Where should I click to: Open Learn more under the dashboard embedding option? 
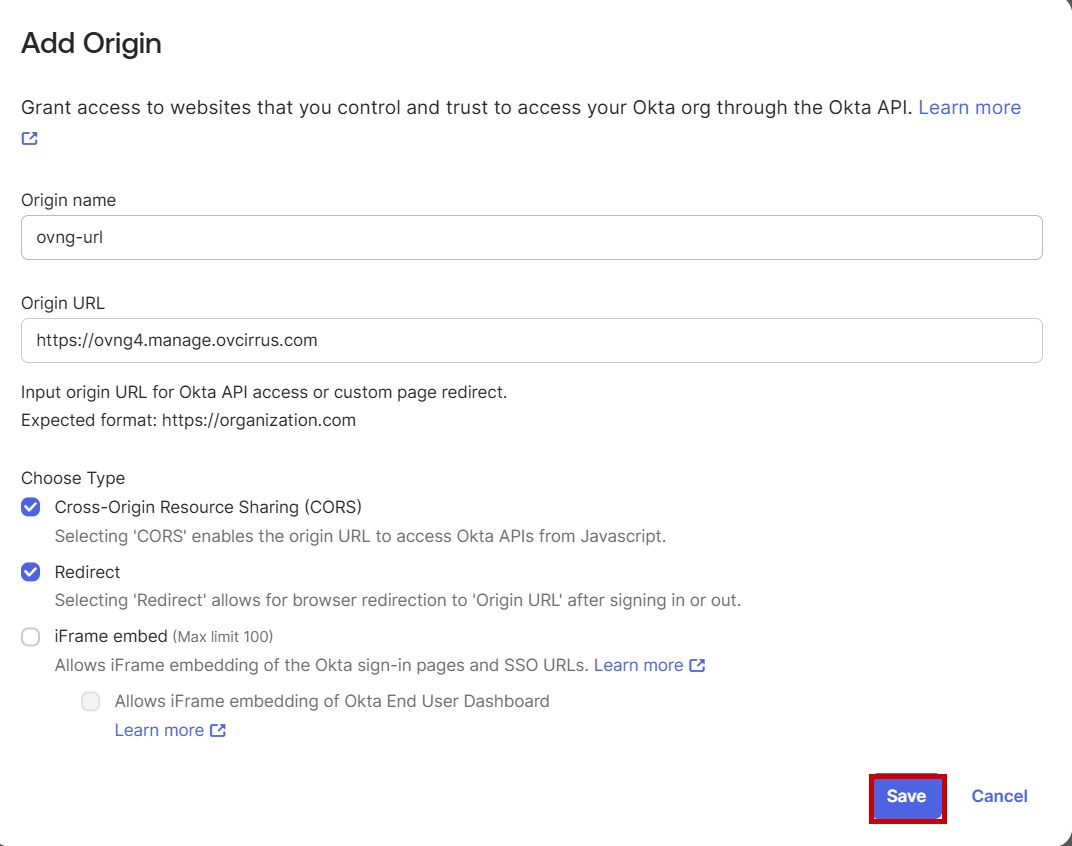point(159,730)
